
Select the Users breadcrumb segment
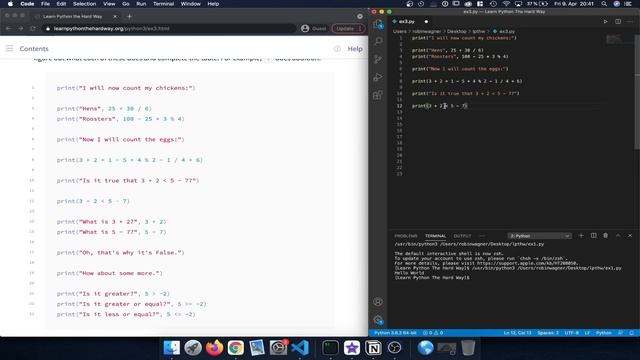(400, 31)
